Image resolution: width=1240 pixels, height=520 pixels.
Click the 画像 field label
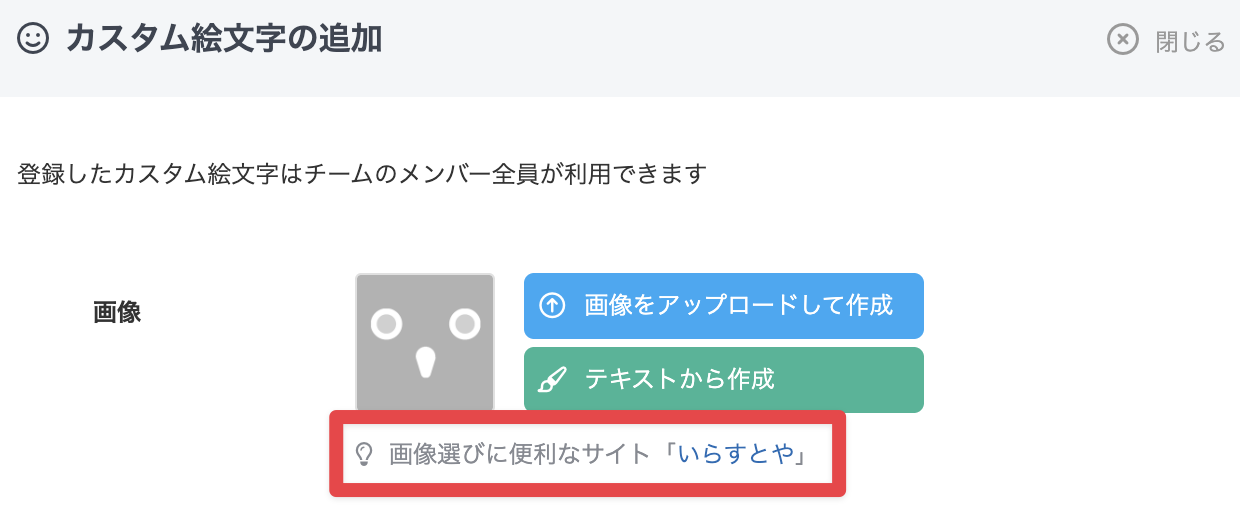117,313
